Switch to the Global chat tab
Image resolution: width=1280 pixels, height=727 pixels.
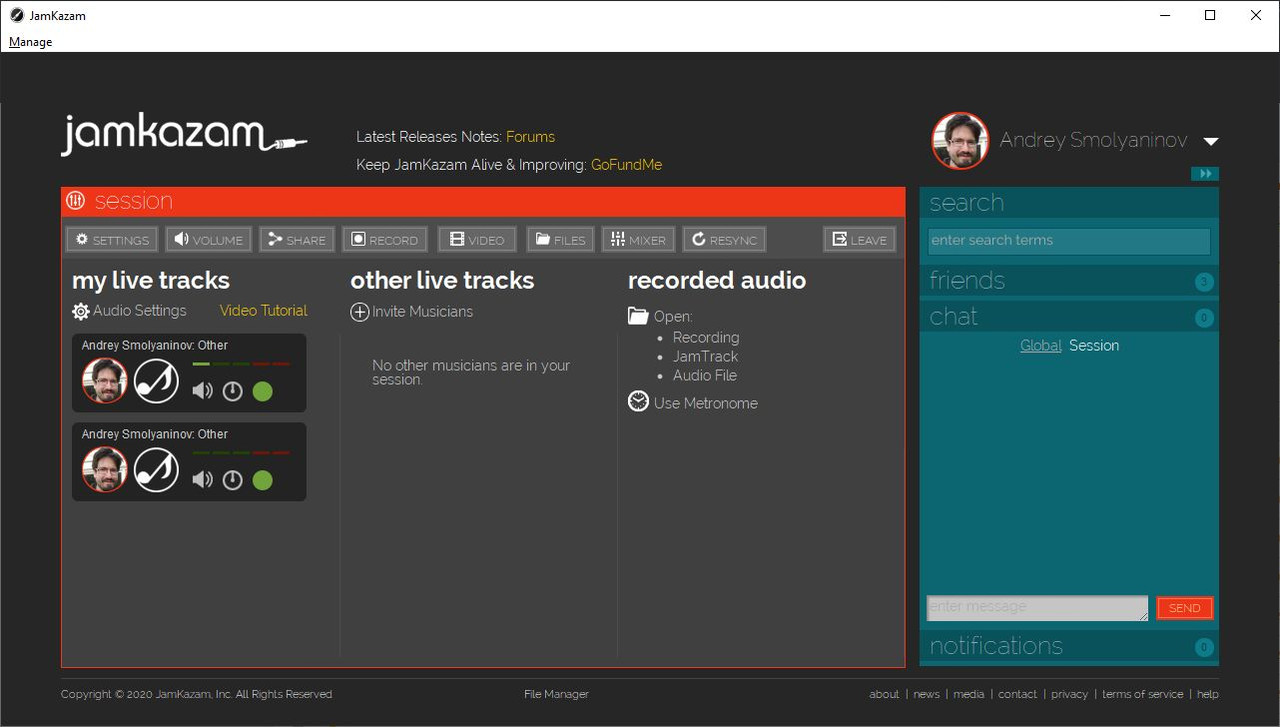(1041, 346)
